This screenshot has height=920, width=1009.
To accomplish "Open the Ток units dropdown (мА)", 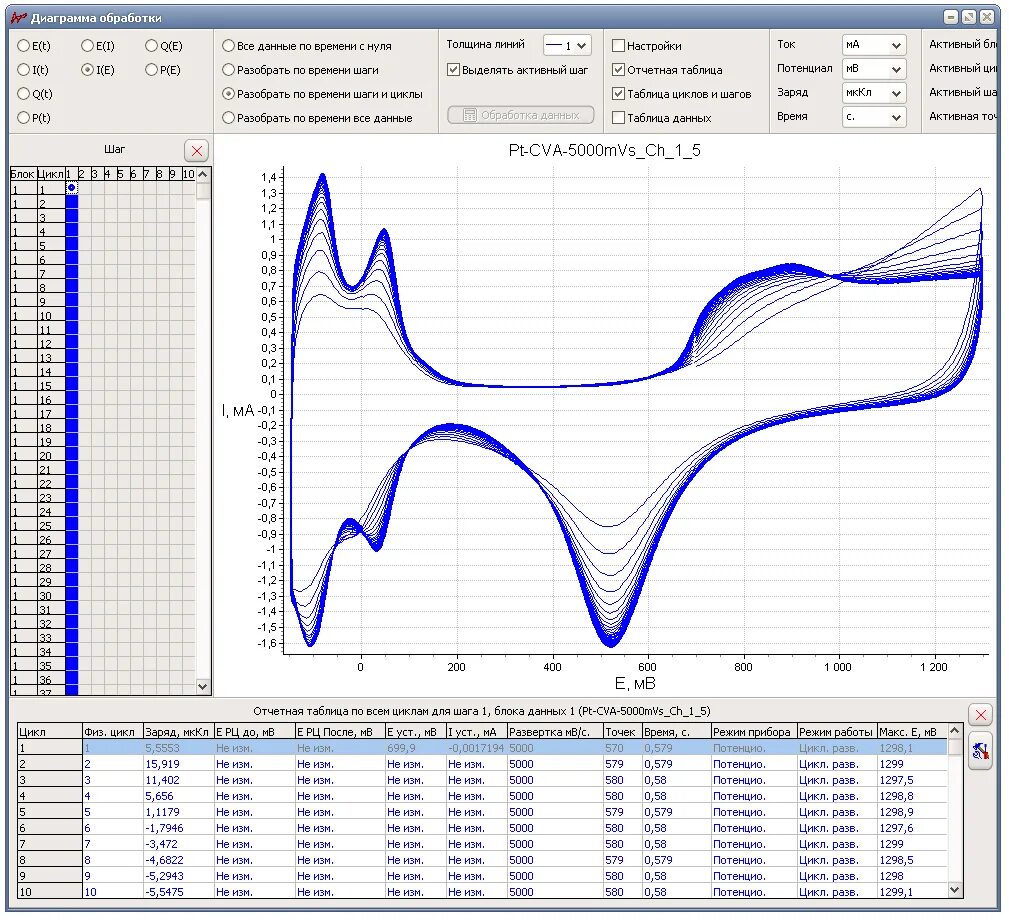I will point(874,45).
